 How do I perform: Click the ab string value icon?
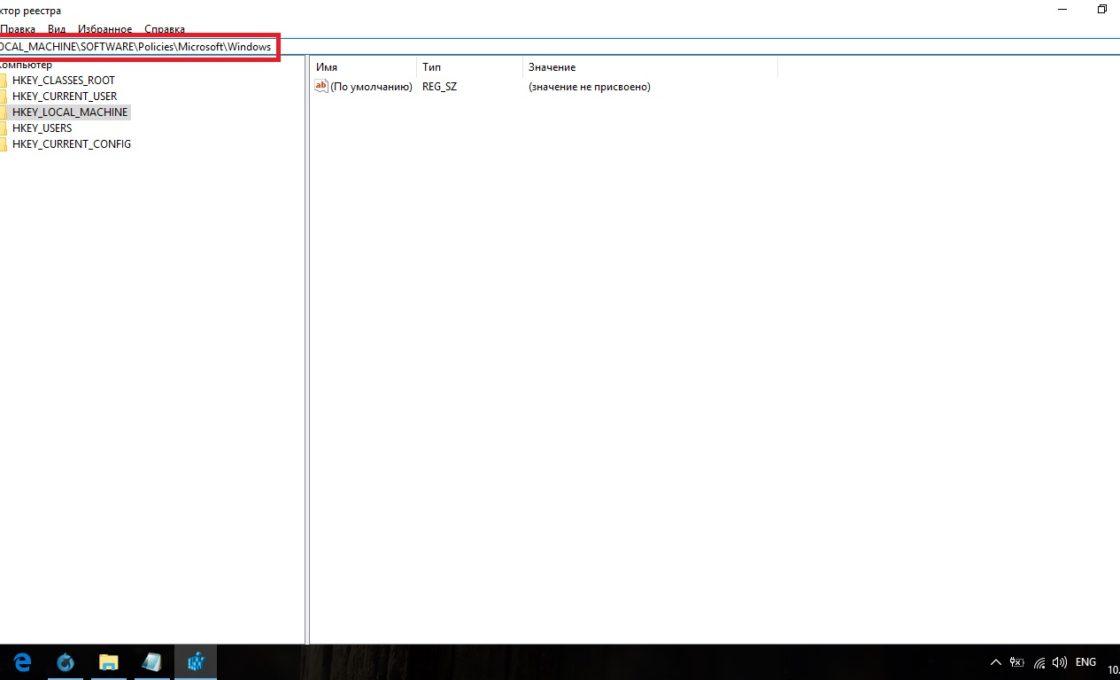[x=321, y=86]
